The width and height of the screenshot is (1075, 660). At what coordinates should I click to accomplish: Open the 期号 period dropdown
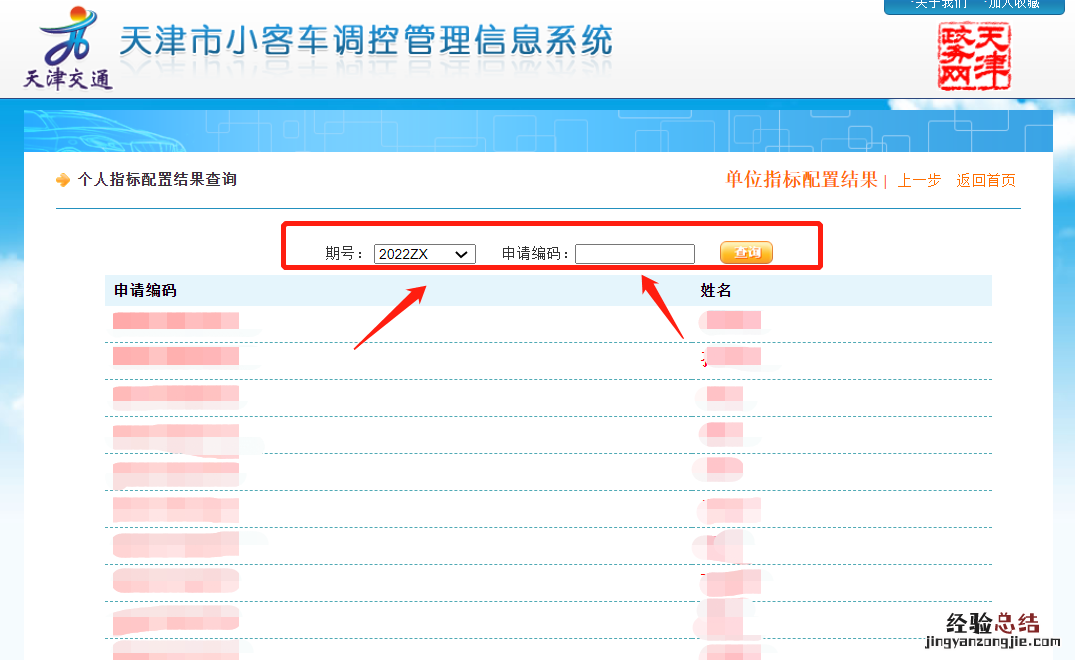tap(424, 253)
